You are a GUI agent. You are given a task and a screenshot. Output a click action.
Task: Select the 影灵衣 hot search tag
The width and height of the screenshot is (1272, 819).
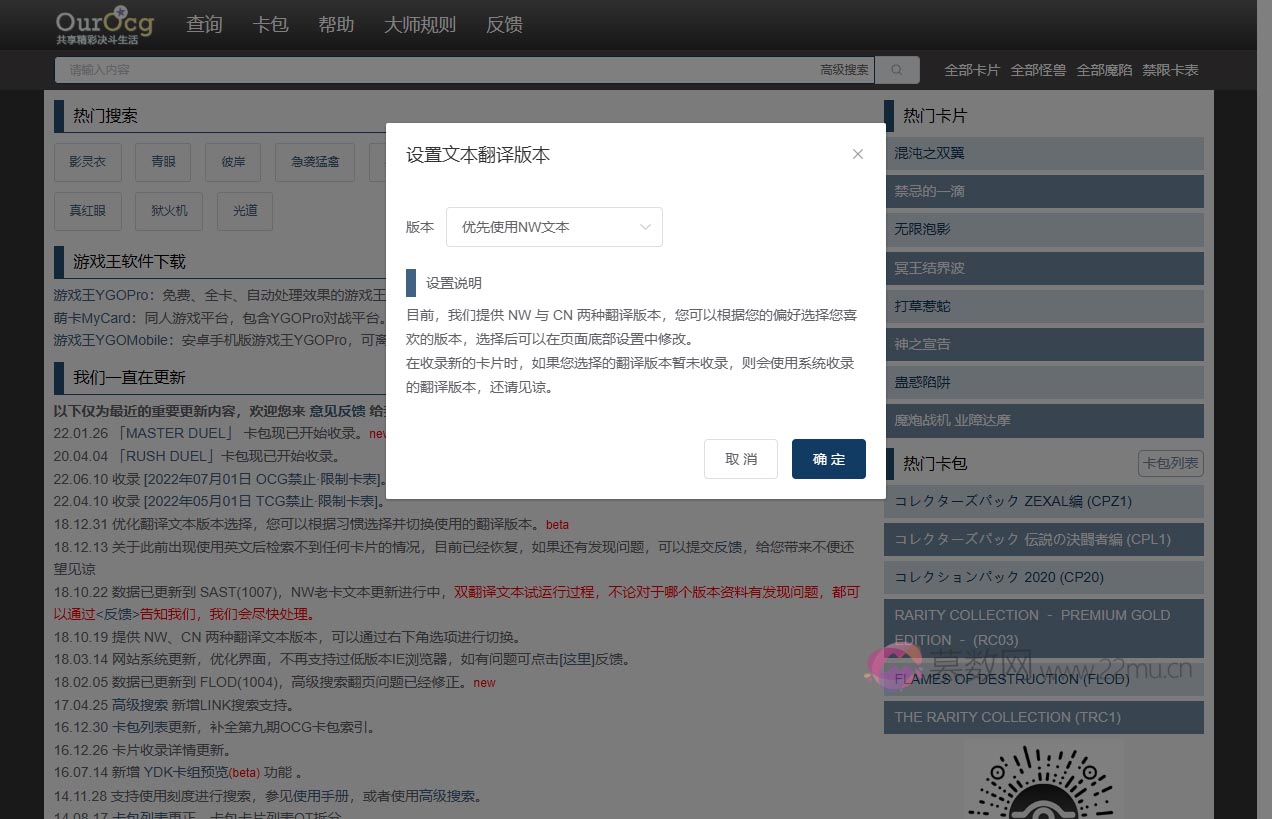click(x=87, y=162)
